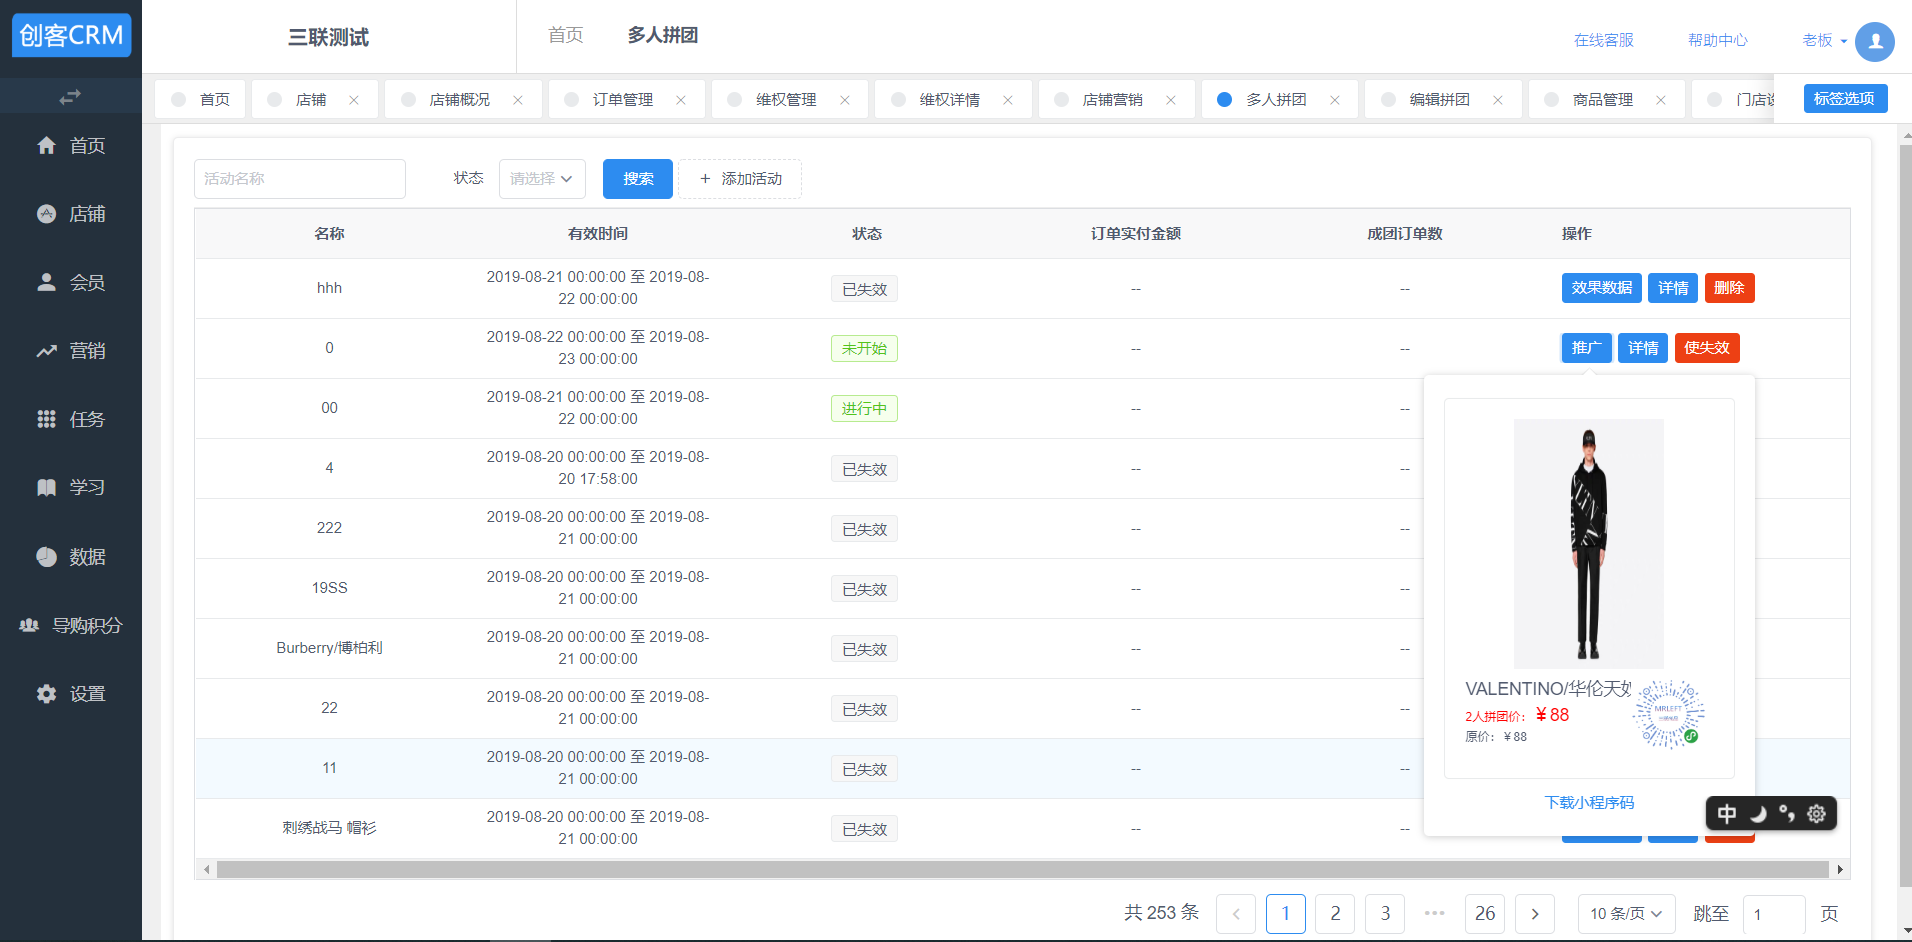The image size is (1912, 942).
Task: Click the 下载小程序码 link
Action: coord(1589,803)
